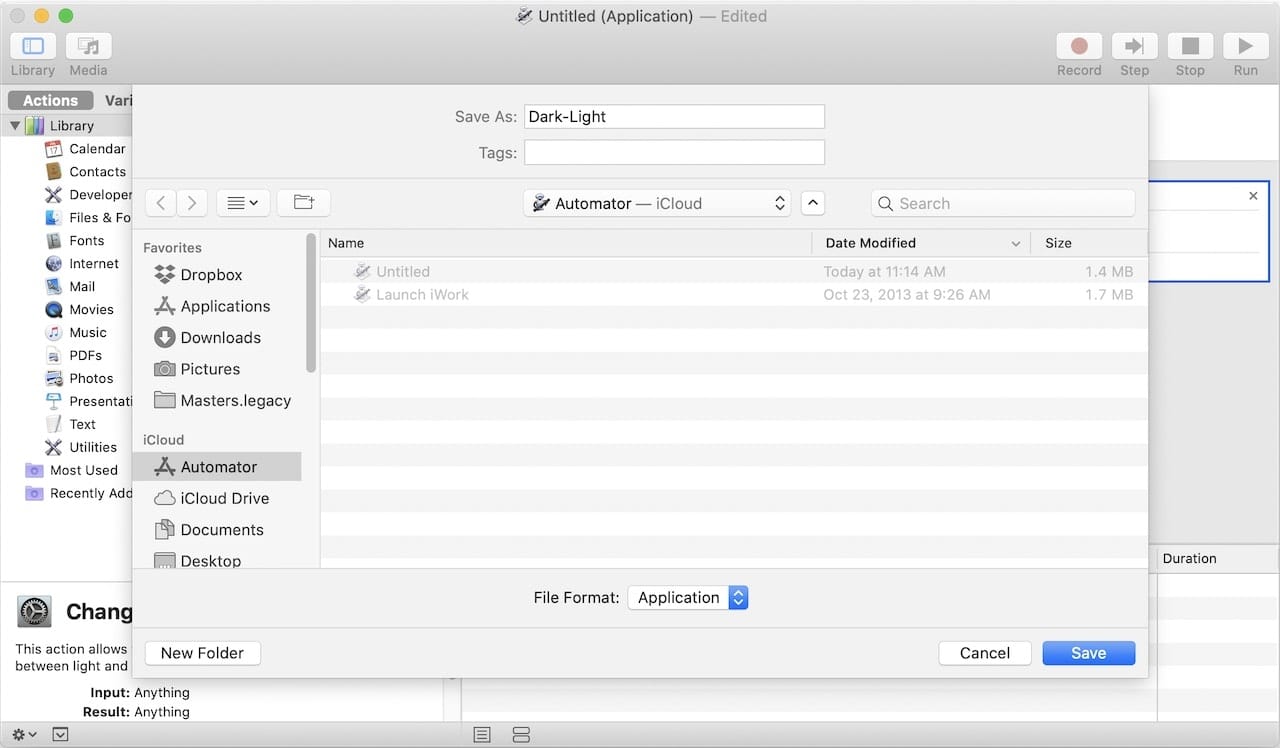Image resolution: width=1280 pixels, height=748 pixels.
Task: Click the Stop workflow icon
Action: coord(1190,46)
